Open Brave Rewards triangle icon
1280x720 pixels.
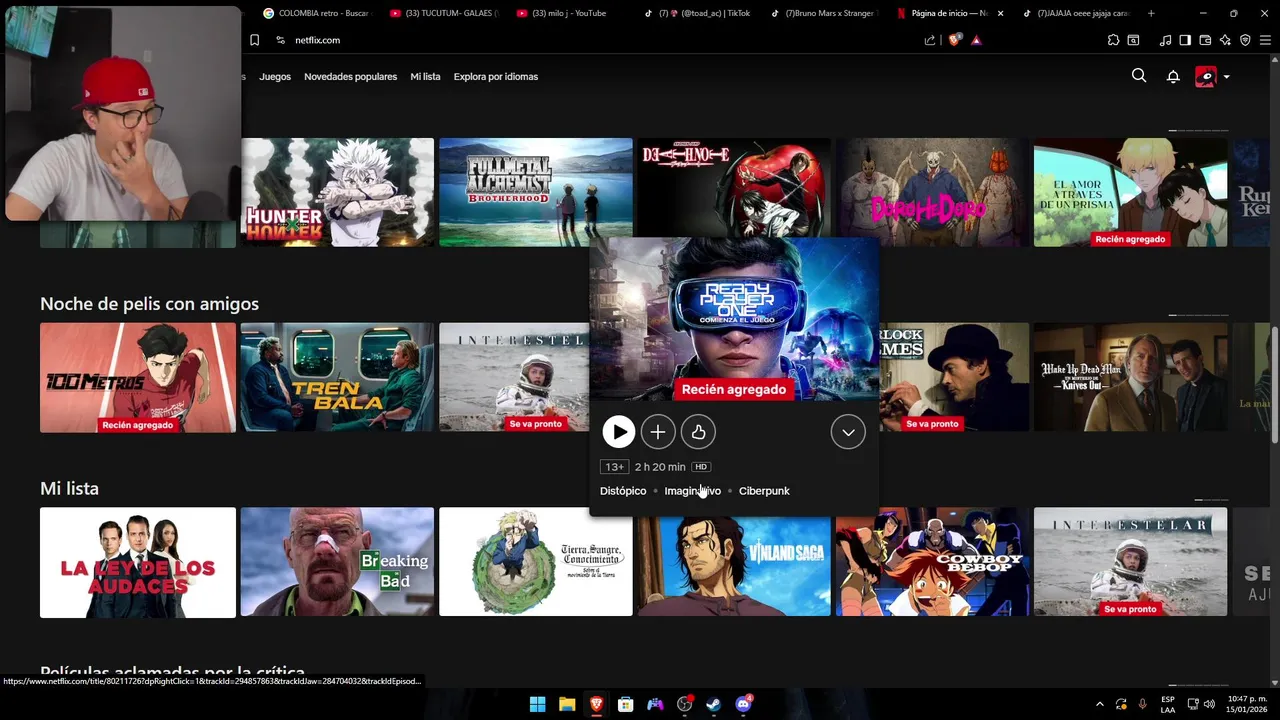click(976, 40)
